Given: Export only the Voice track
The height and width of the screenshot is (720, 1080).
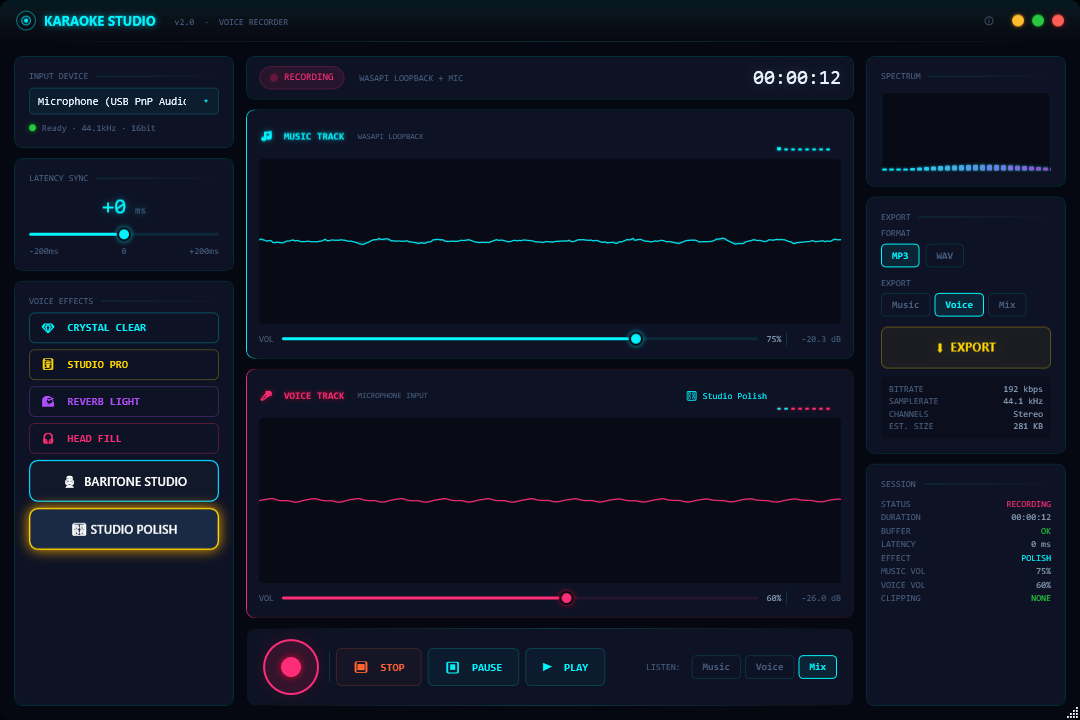Looking at the screenshot, I should [x=959, y=305].
